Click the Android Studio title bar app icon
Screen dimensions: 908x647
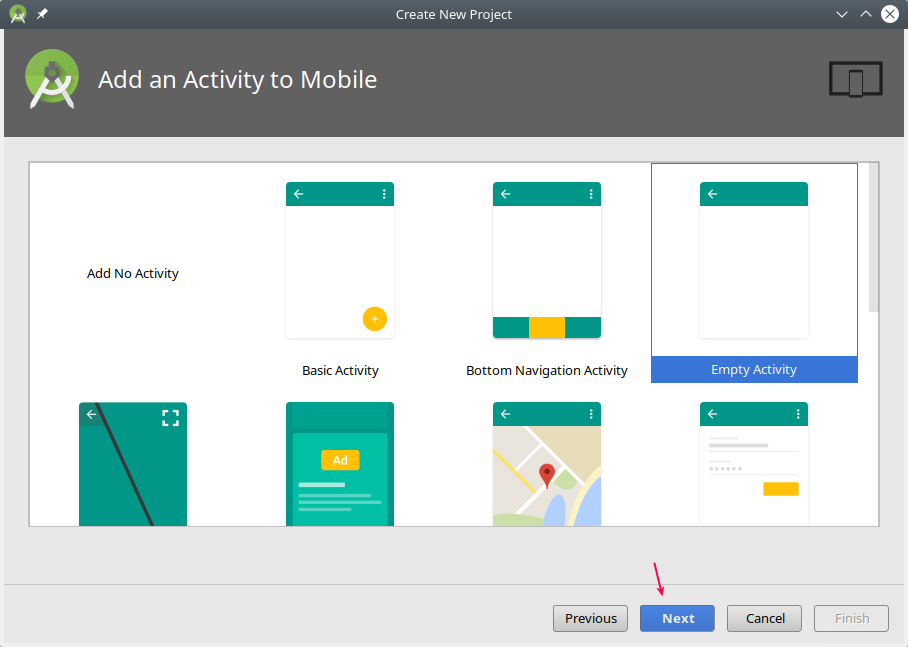[17, 14]
